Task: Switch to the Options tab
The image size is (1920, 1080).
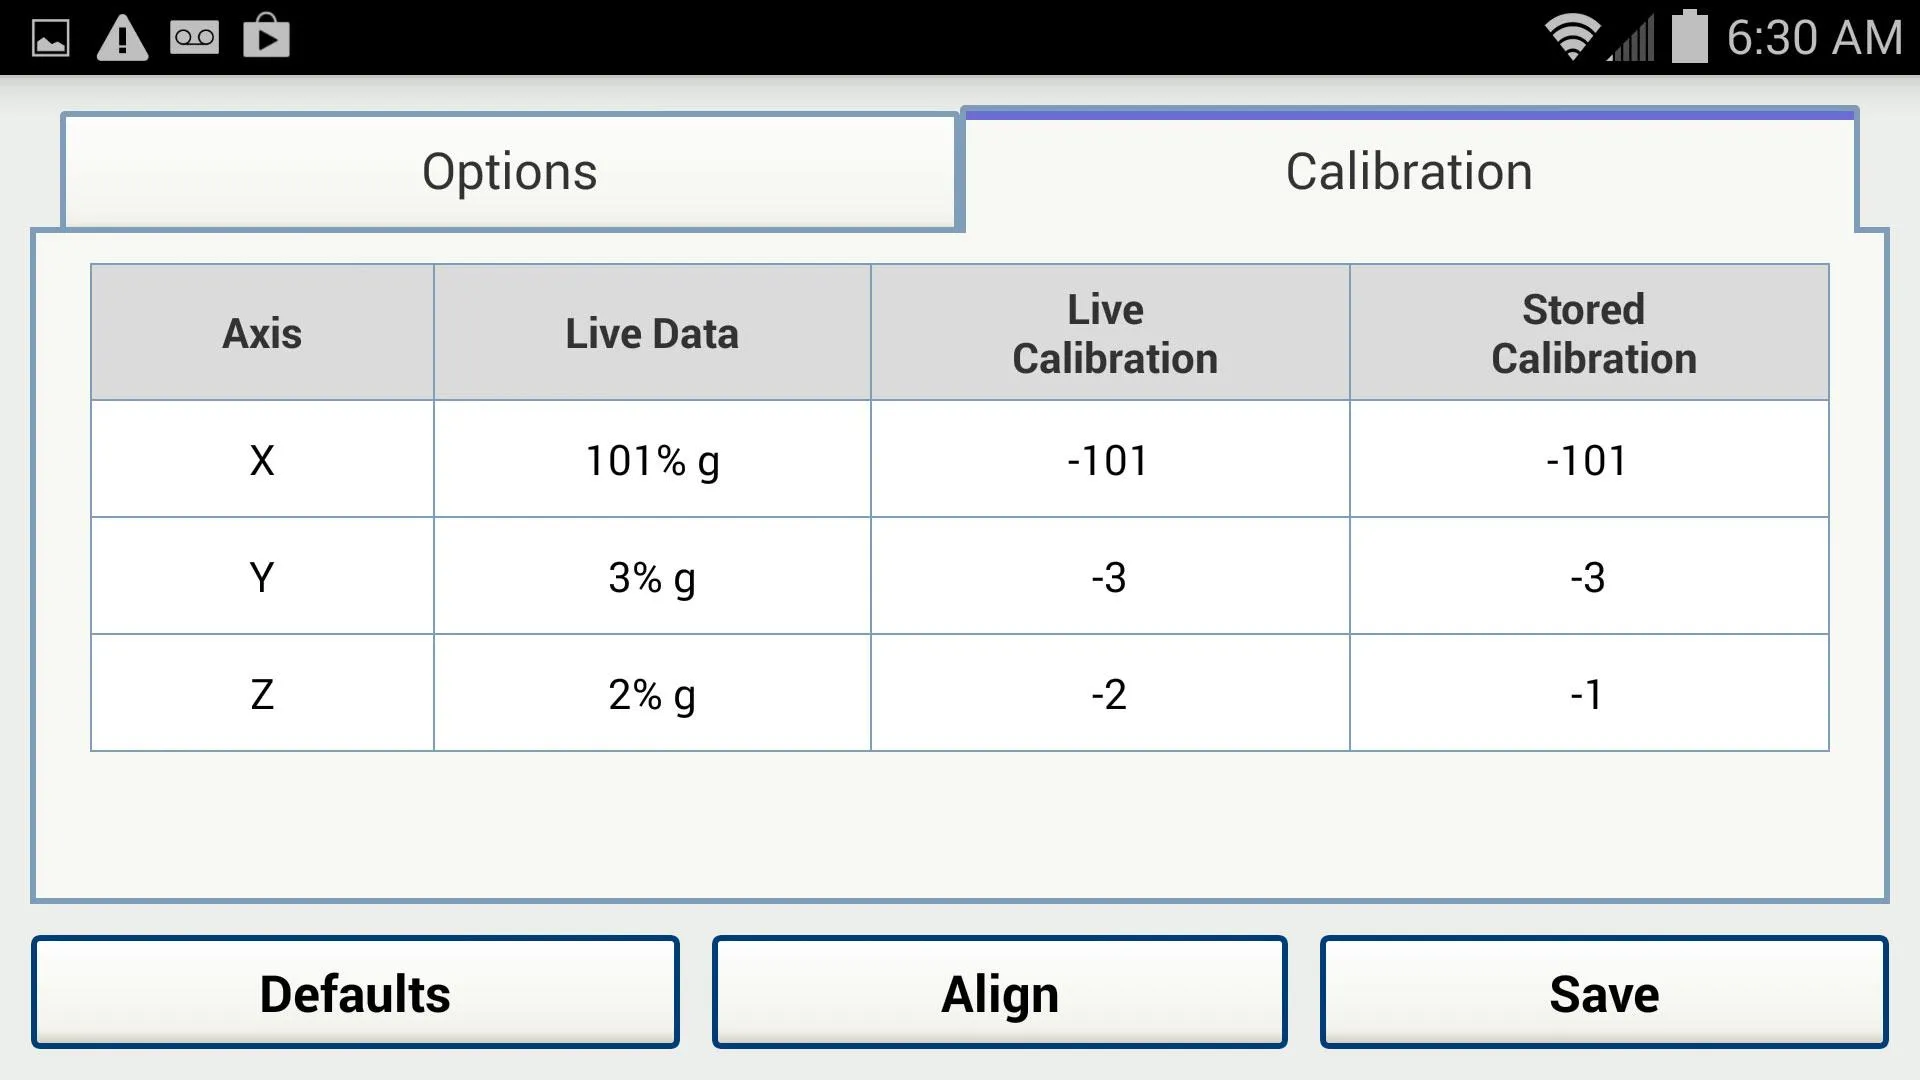Action: point(510,171)
